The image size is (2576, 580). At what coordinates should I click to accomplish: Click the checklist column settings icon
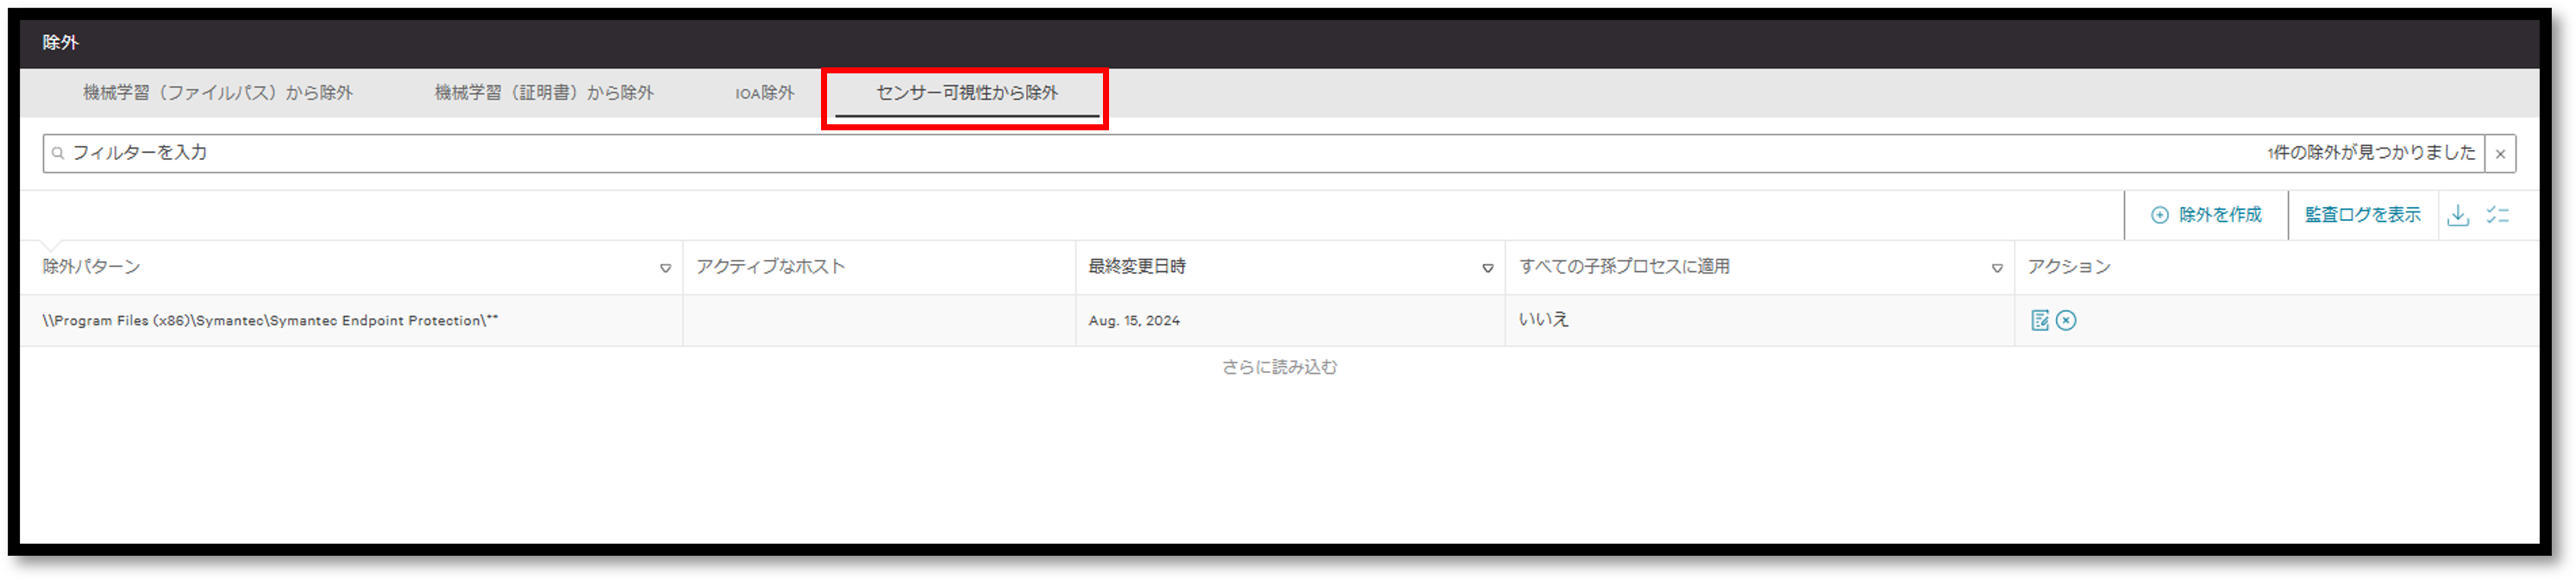click(2498, 215)
